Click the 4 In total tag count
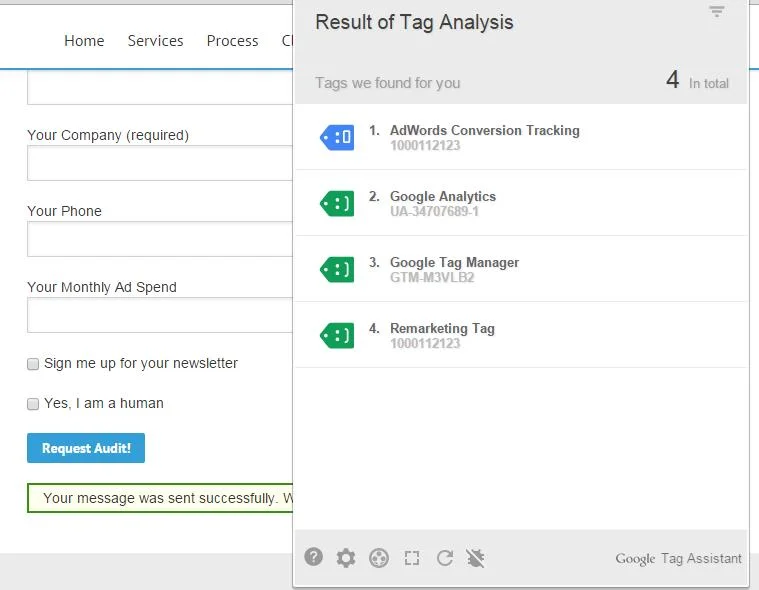This screenshot has height=590, width=759. [x=697, y=80]
